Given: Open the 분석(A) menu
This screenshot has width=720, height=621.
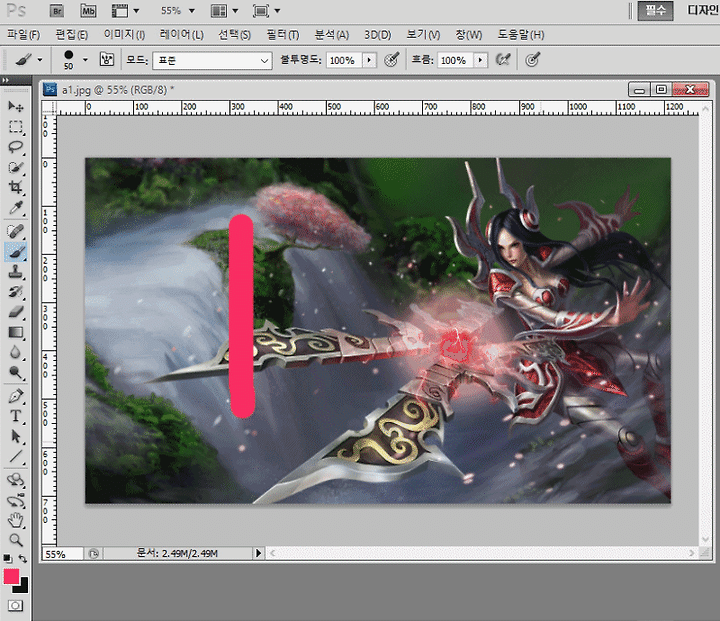Looking at the screenshot, I should coord(332,35).
